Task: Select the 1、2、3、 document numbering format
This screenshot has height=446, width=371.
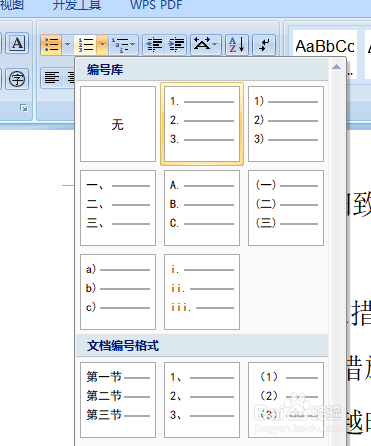Action: coord(202,400)
